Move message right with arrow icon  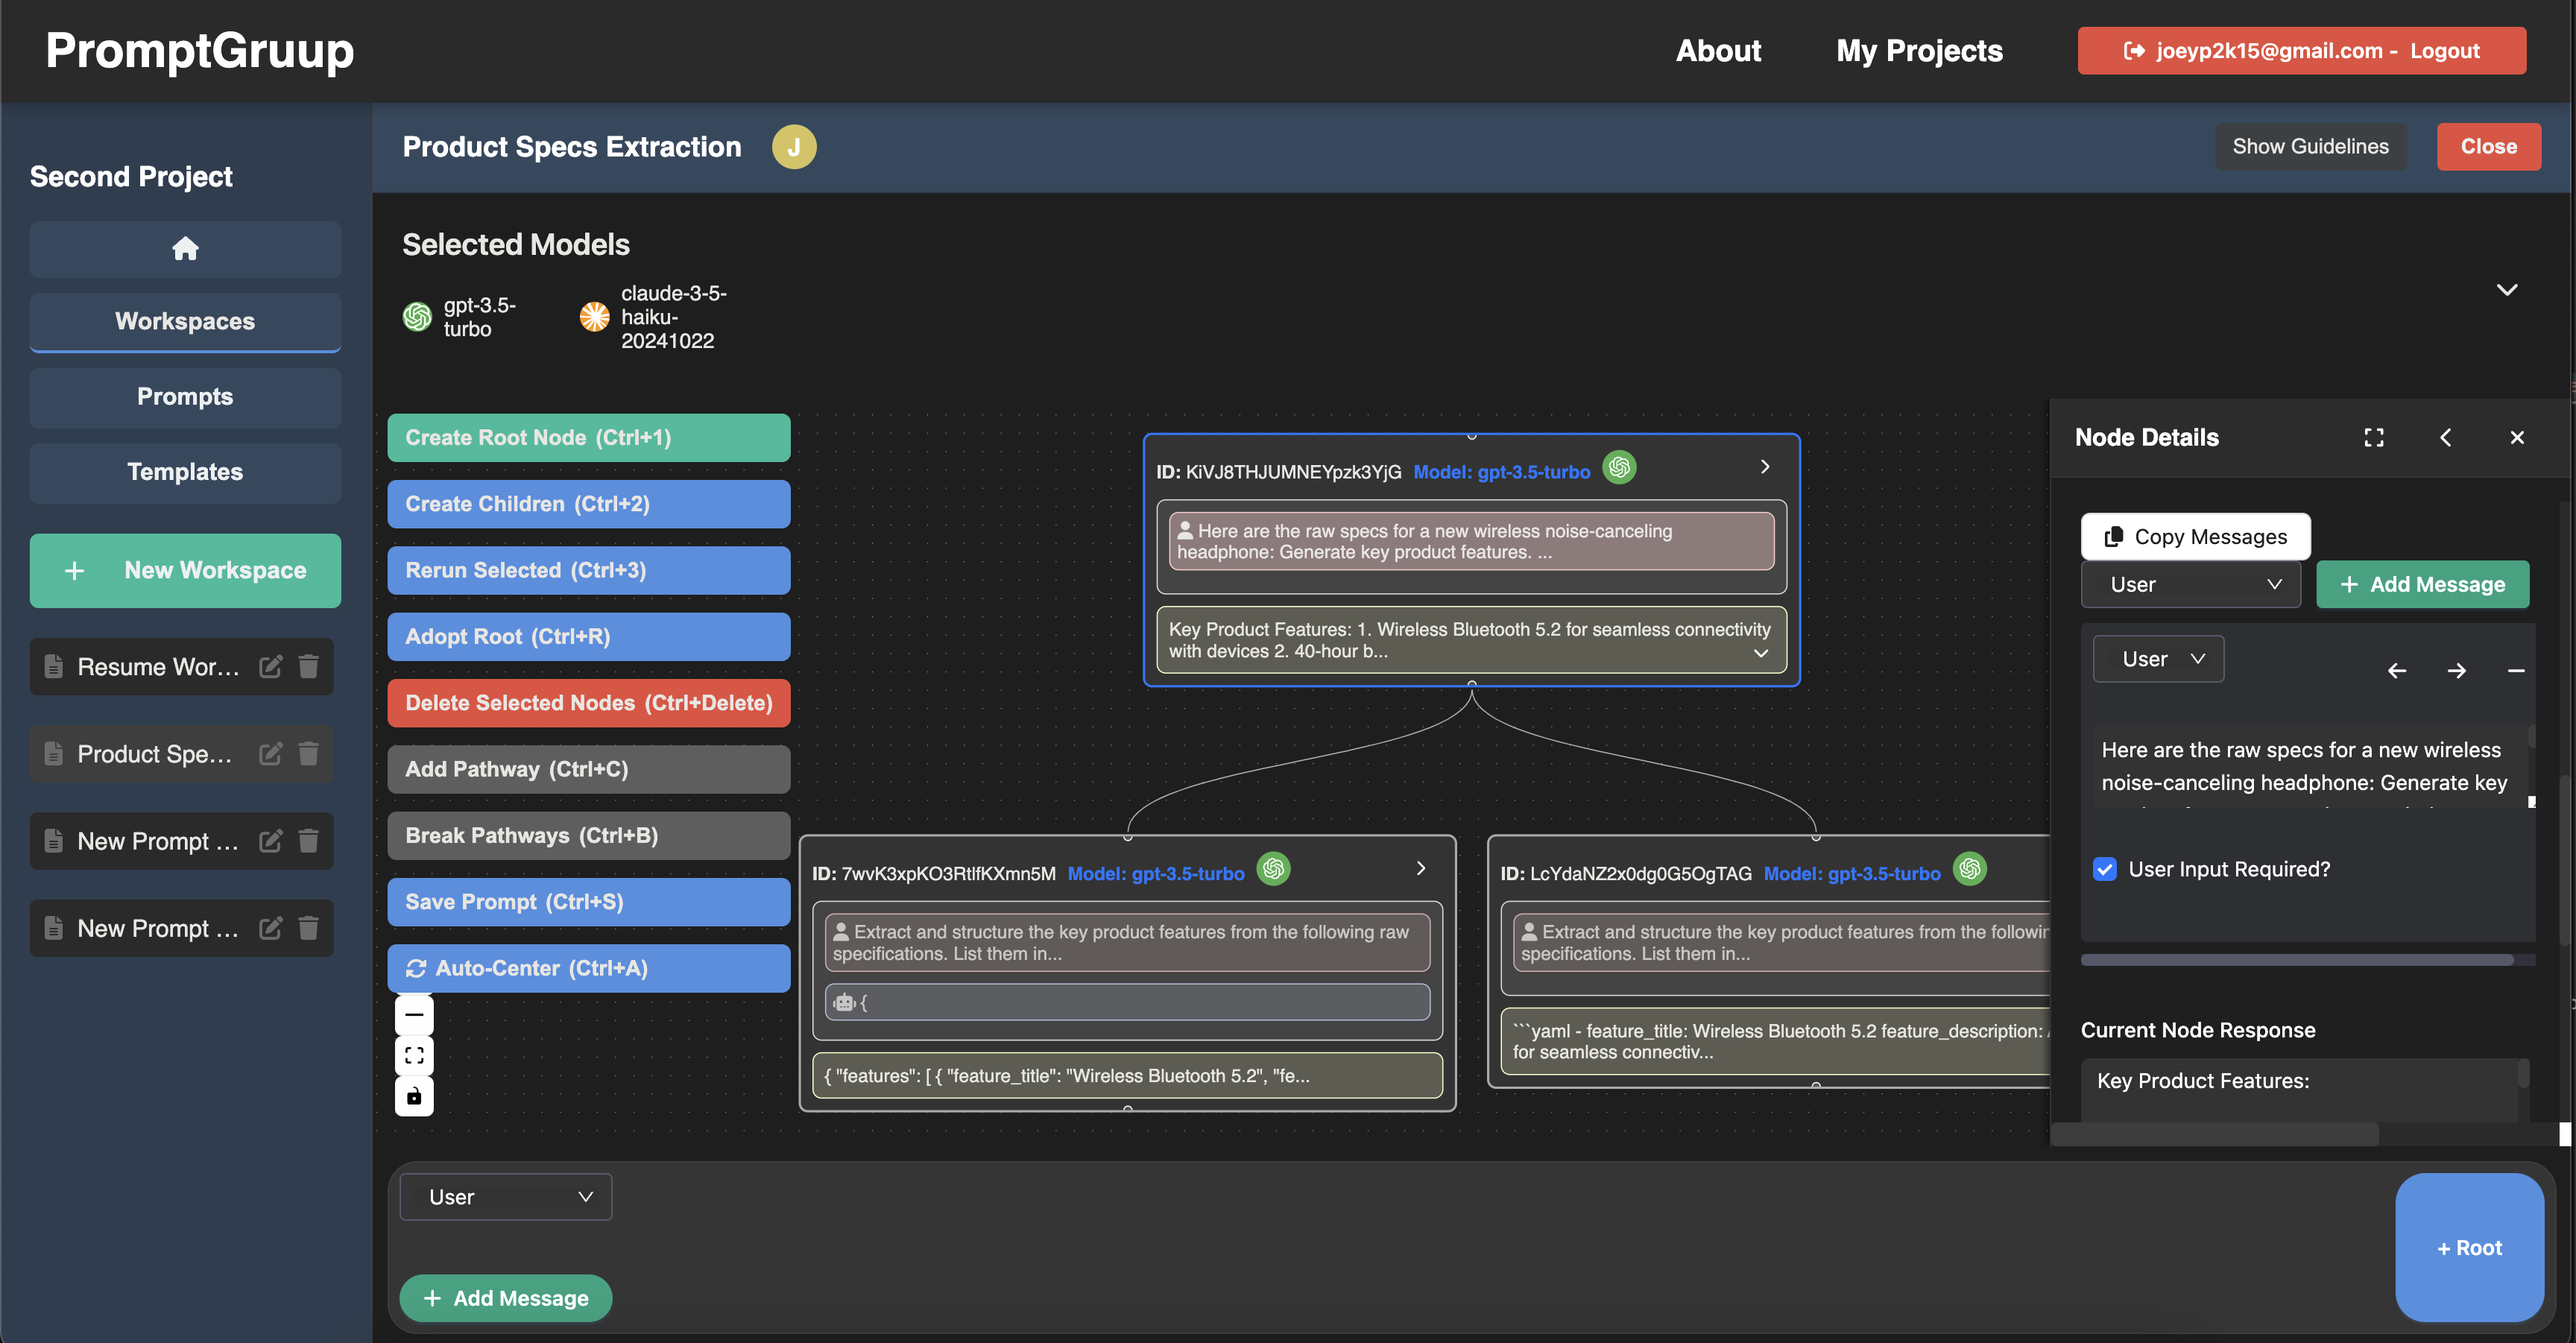2456,670
